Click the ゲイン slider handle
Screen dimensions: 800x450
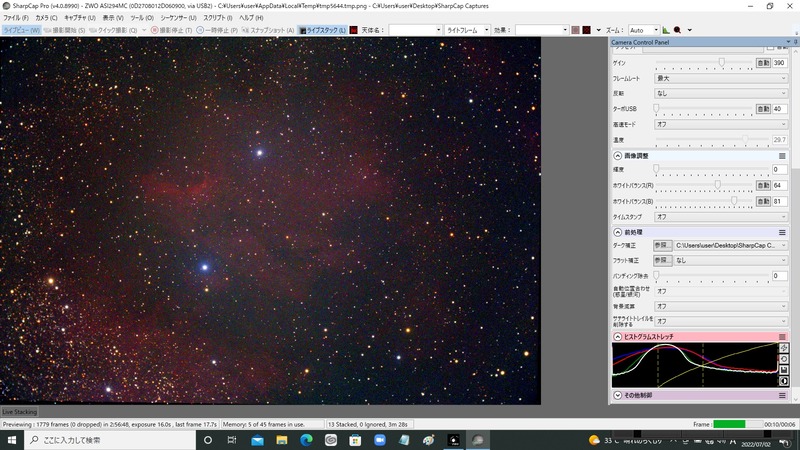coord(721,62)
